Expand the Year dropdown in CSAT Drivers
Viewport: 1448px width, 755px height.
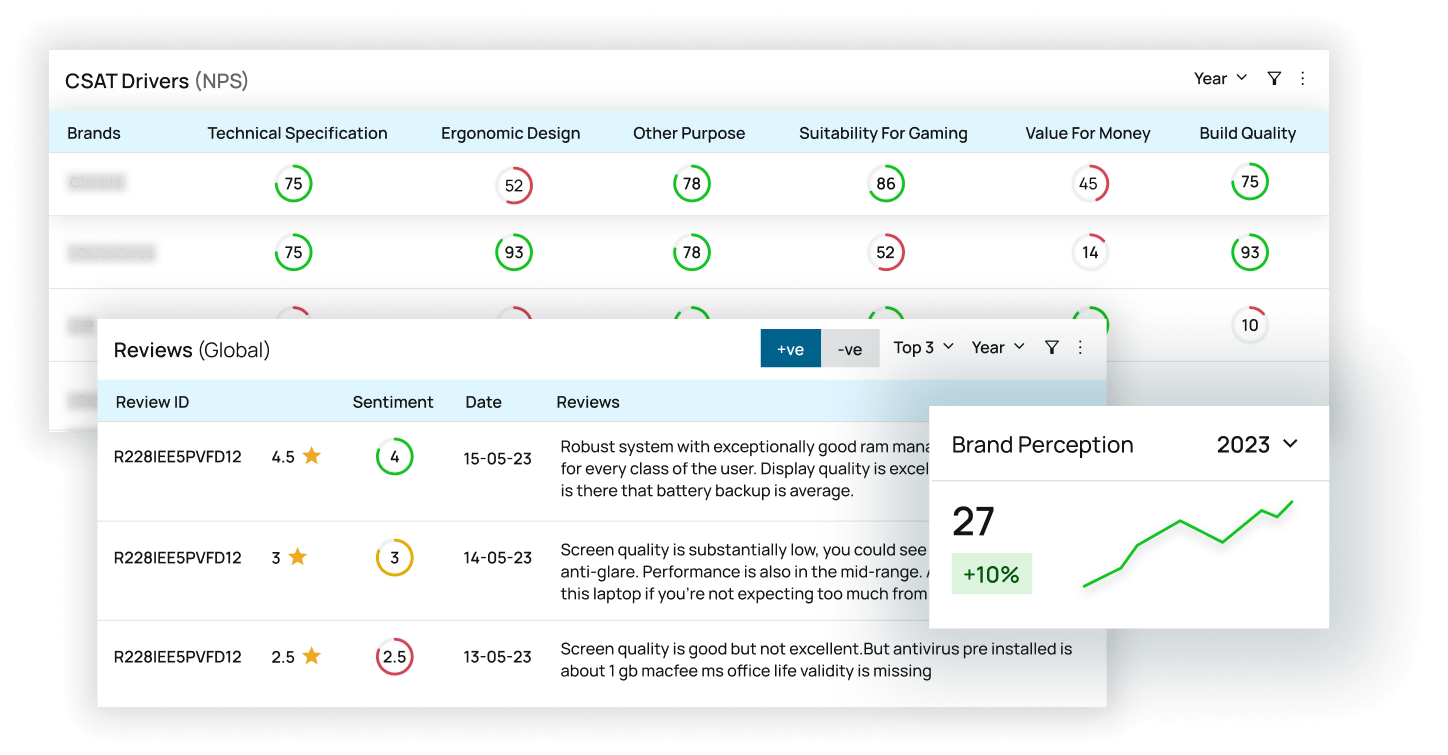(1220, 78)
